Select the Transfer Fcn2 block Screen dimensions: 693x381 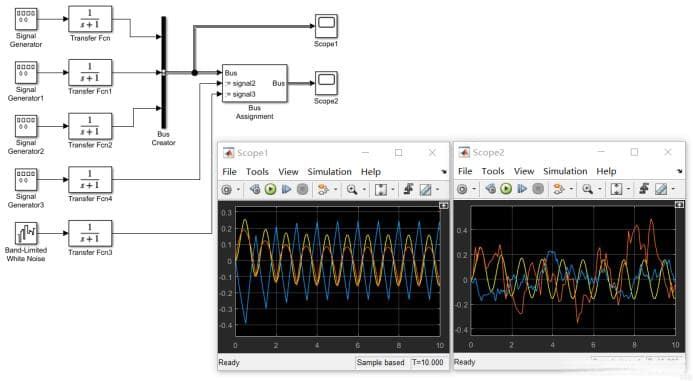coord(90,126)
